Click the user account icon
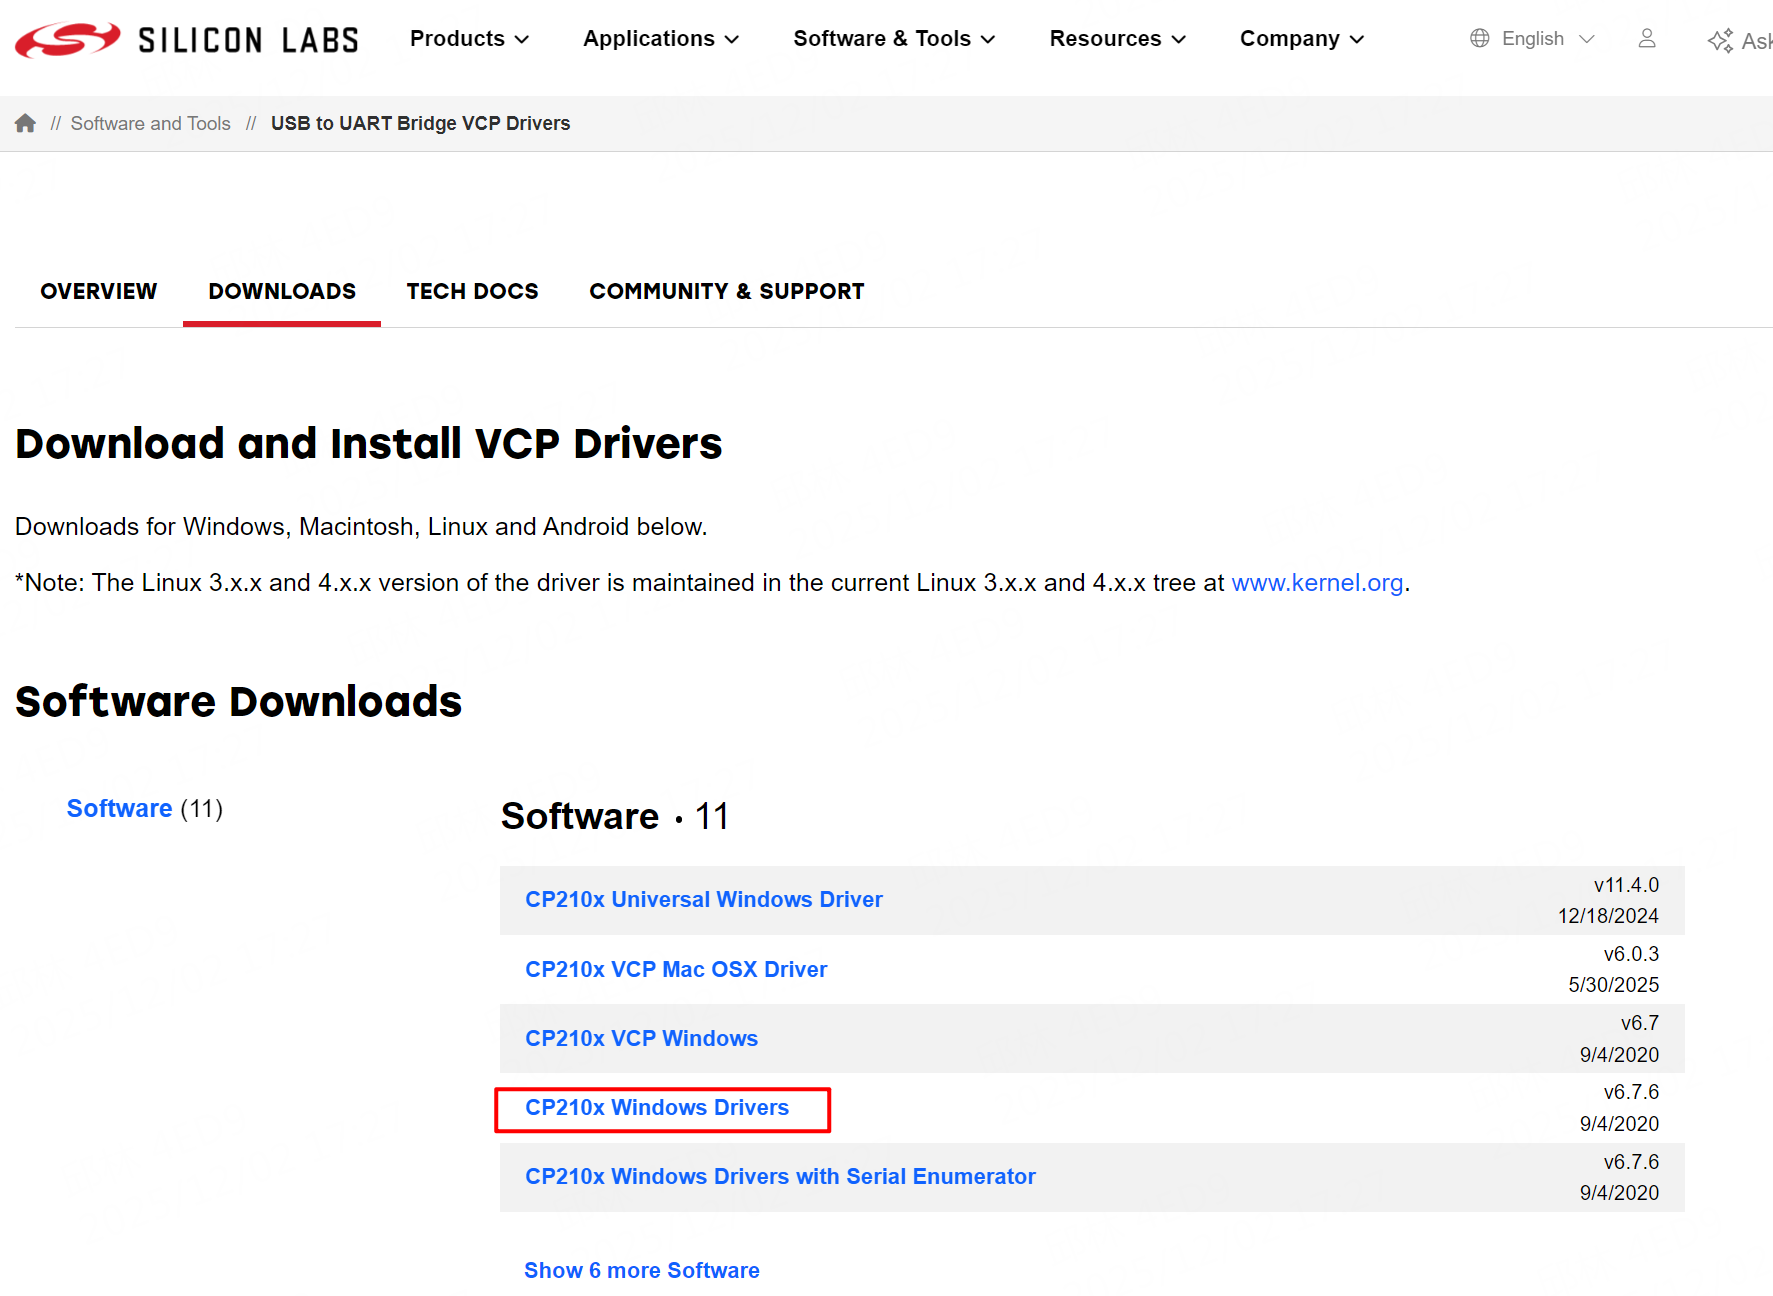 click(x=1647, y=39)
